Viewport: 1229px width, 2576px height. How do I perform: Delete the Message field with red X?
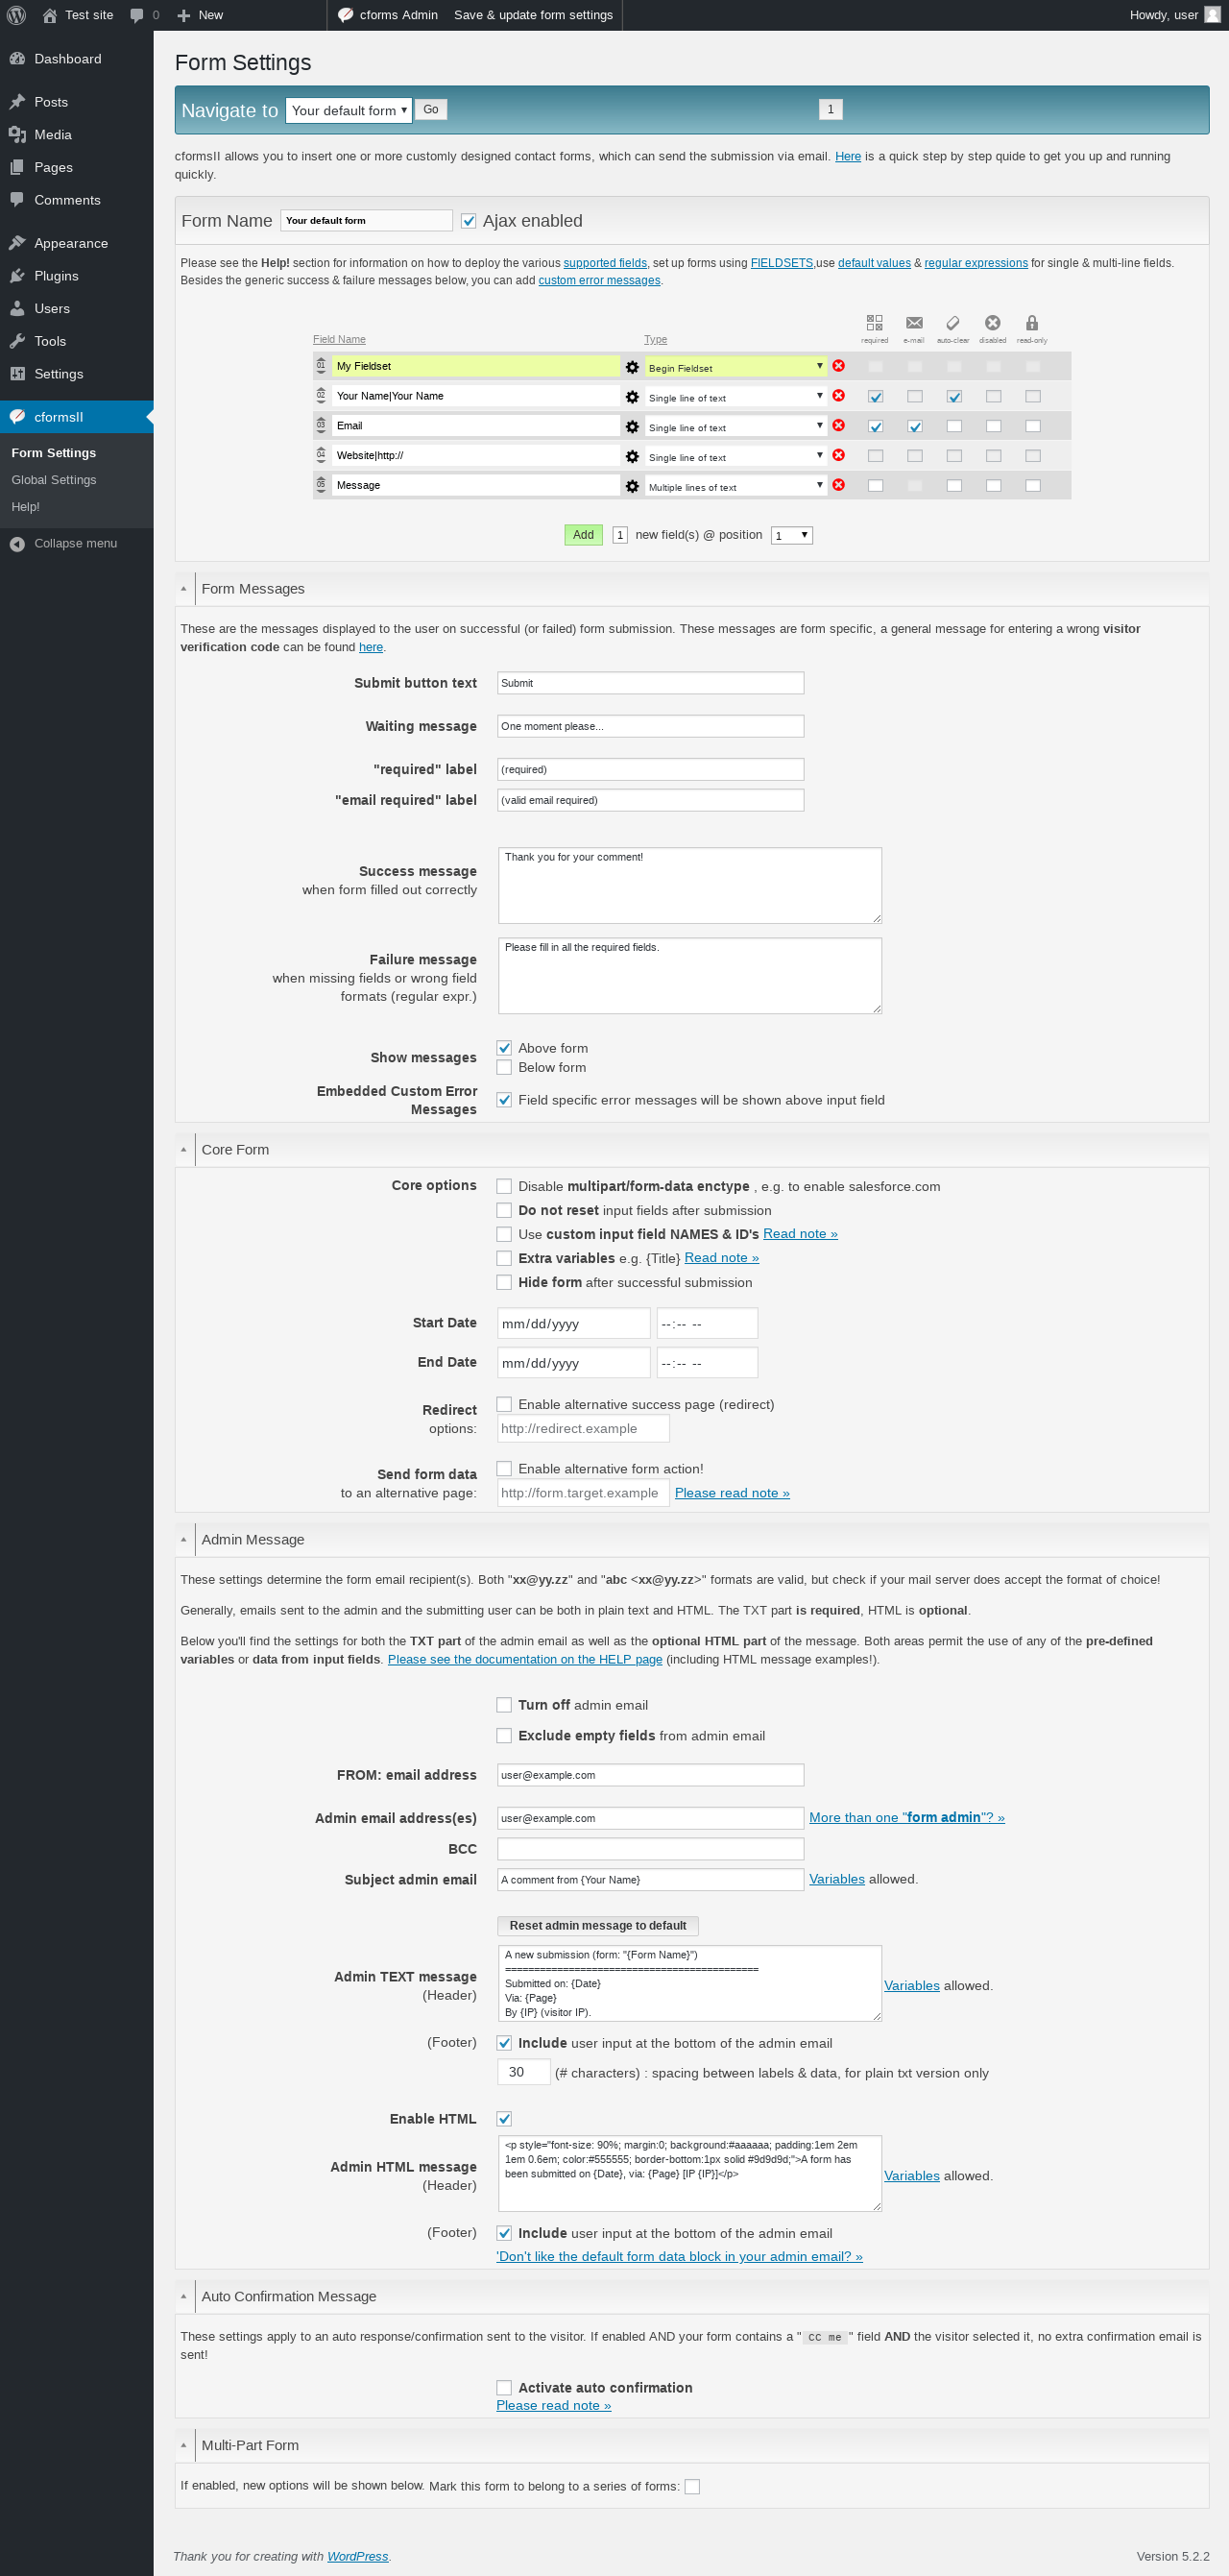click(x=838, y=485)
